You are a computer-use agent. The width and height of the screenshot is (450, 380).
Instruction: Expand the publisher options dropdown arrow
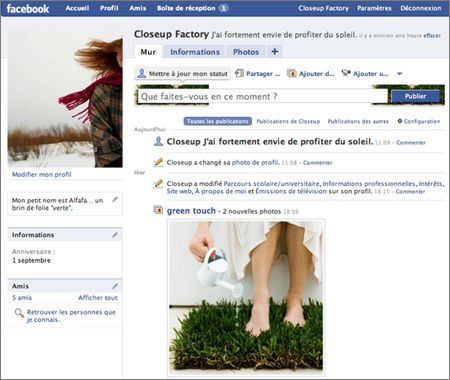click(399, 74)
